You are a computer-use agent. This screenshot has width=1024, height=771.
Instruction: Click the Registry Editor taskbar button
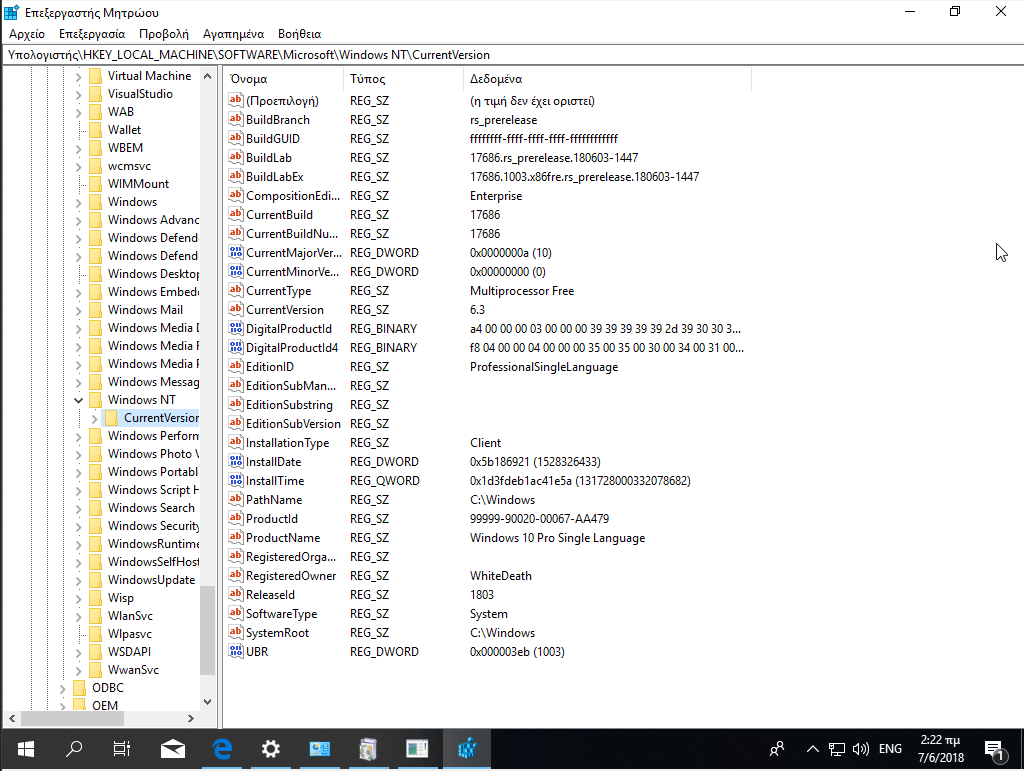[466, 749]
